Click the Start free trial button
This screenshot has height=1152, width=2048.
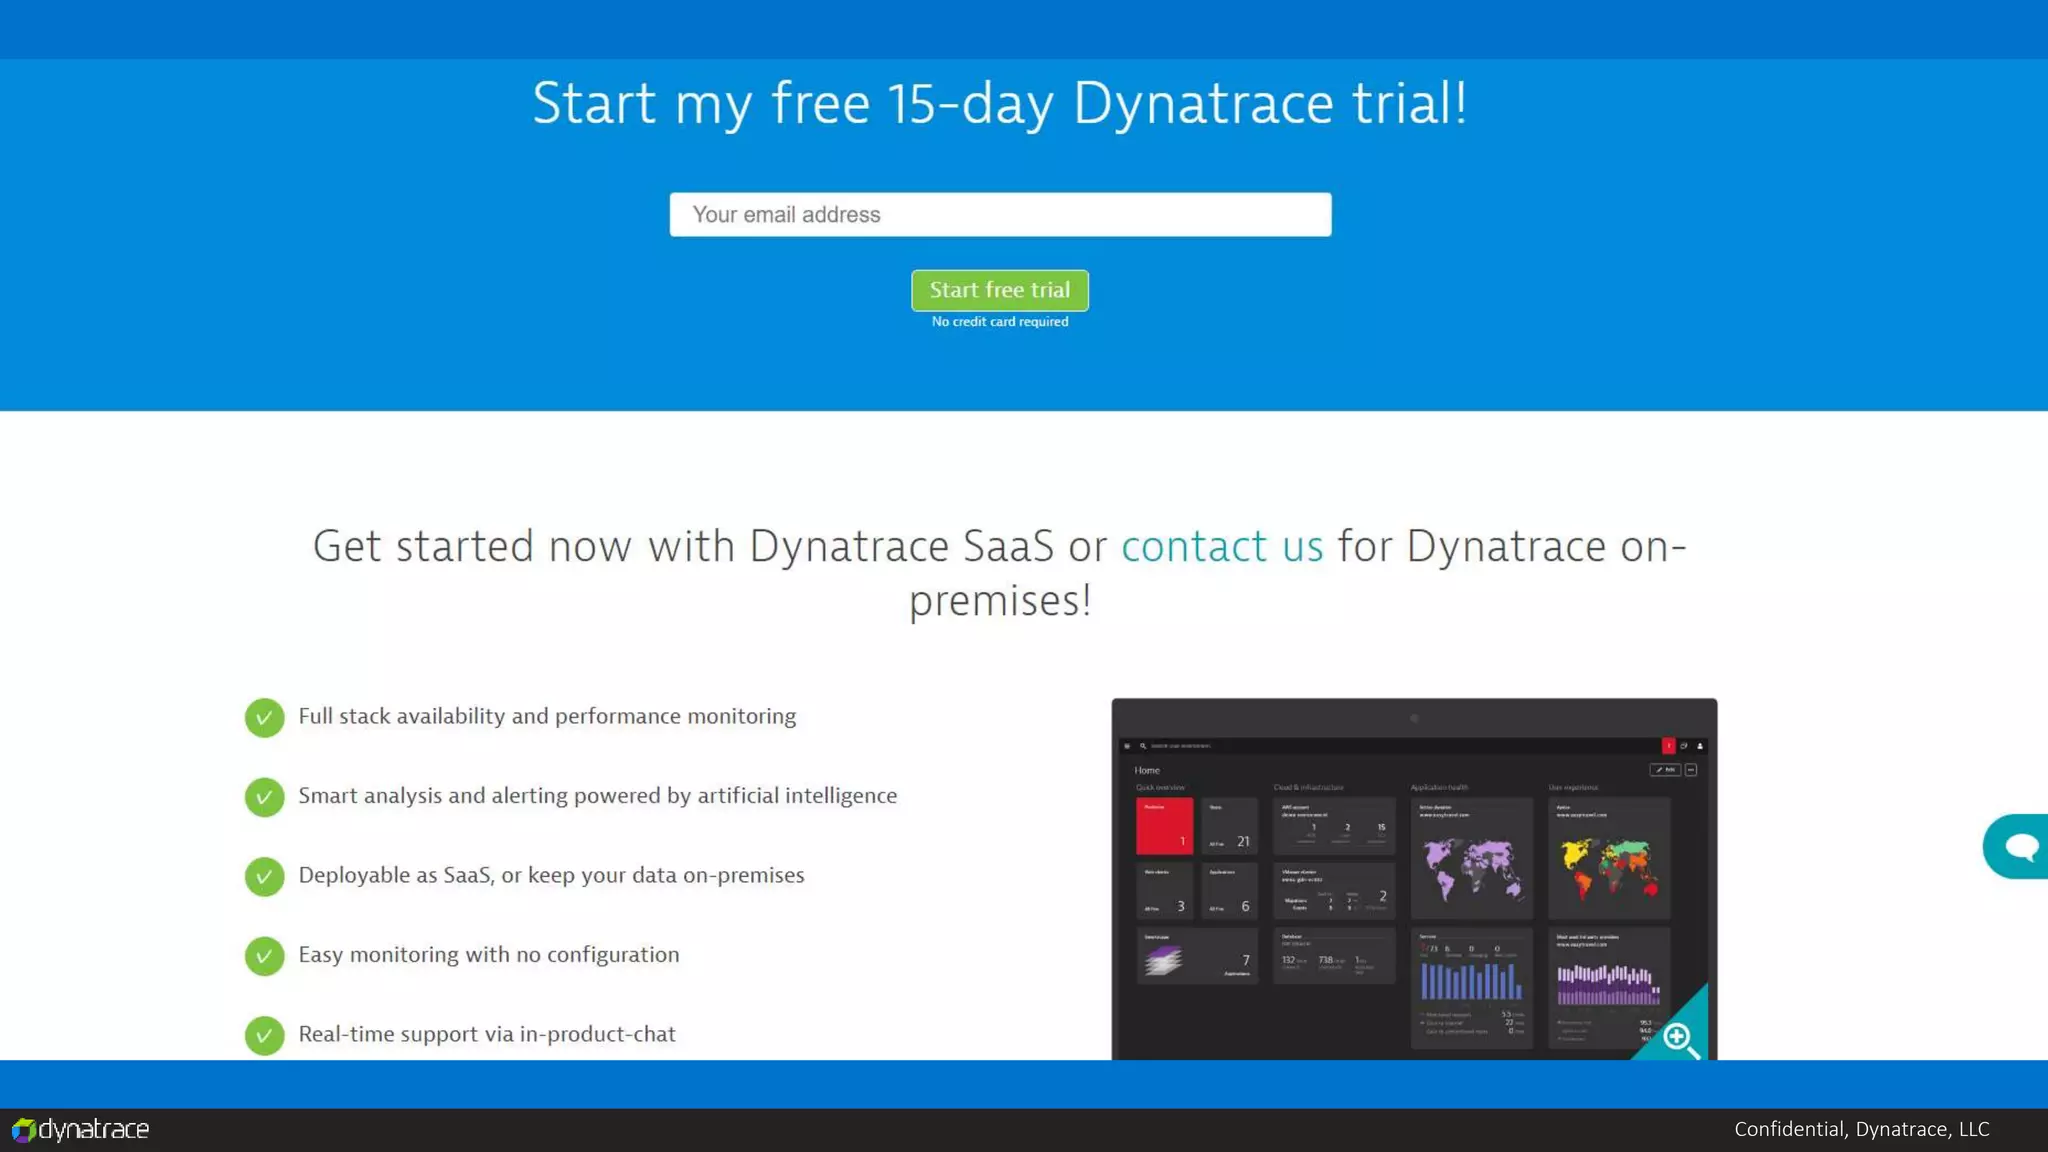click(x=1000, y=290)
